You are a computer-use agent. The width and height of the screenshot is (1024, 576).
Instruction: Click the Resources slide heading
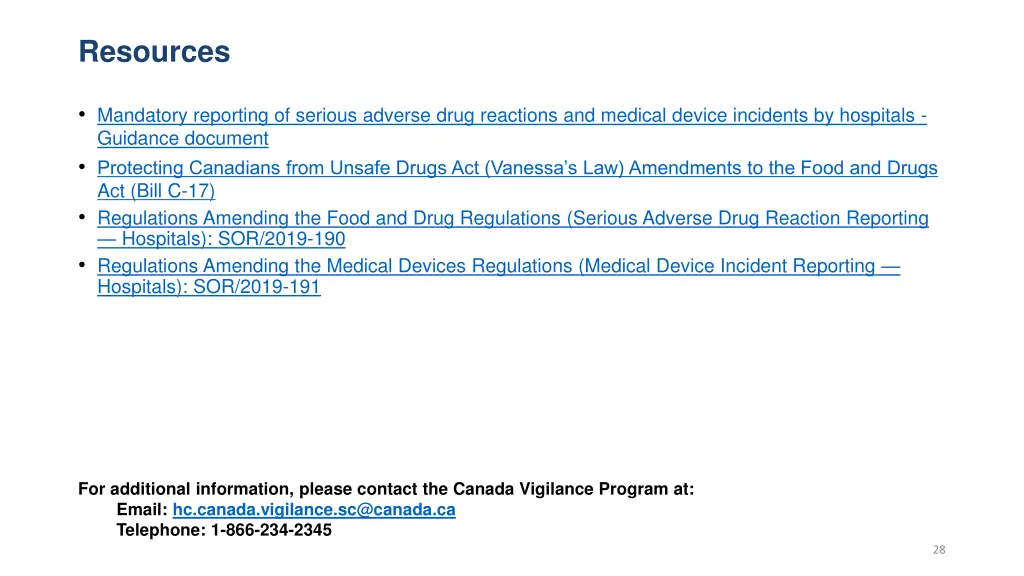pos(154,52)
